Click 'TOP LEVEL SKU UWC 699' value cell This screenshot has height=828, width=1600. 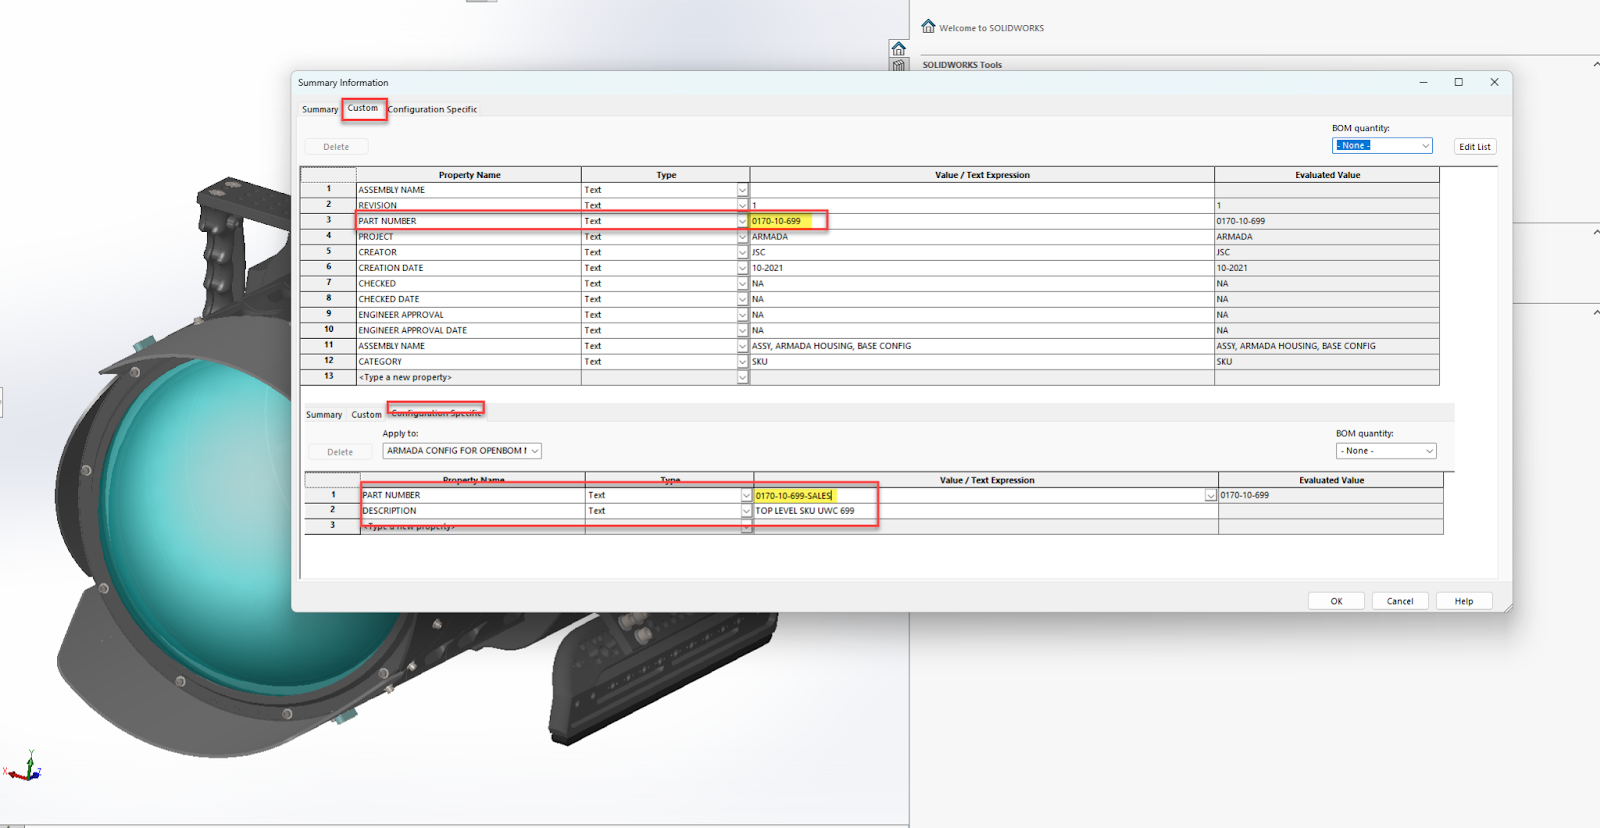click(986, 511)
